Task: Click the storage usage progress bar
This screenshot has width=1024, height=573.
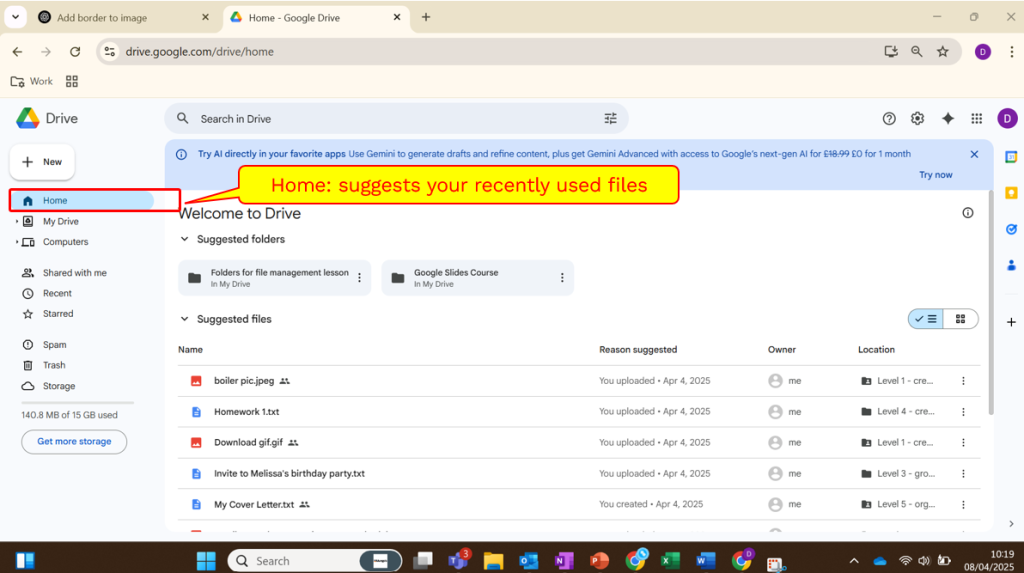Action: coord(77,403)
